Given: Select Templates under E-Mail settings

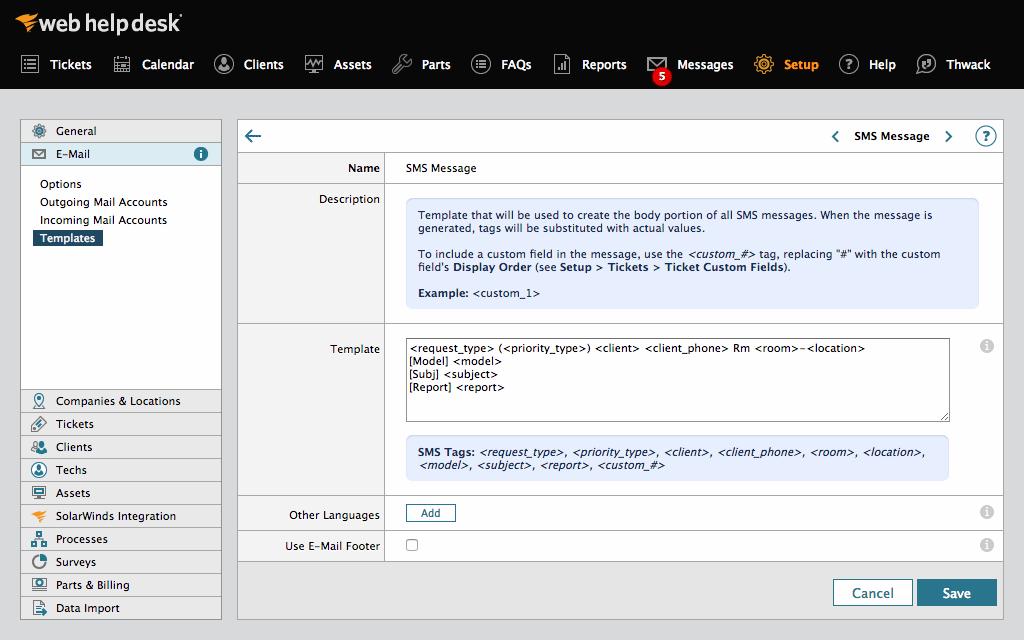Looking at the screenshot, I should coord(67,238).
